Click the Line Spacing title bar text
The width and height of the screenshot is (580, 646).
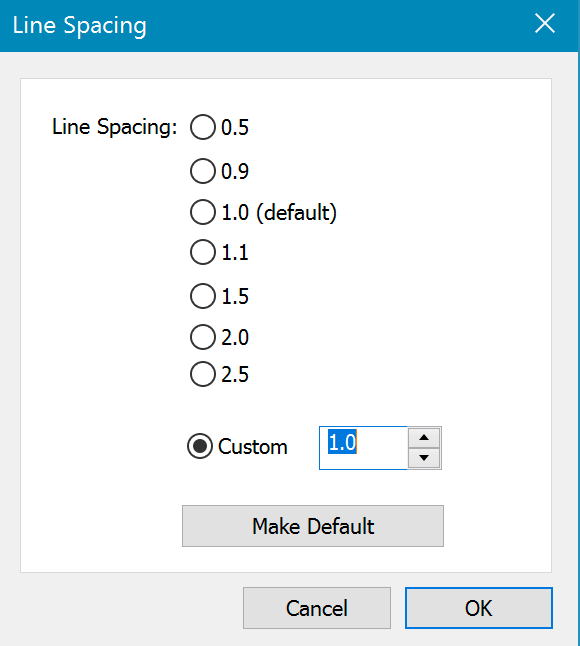(80, 26)
